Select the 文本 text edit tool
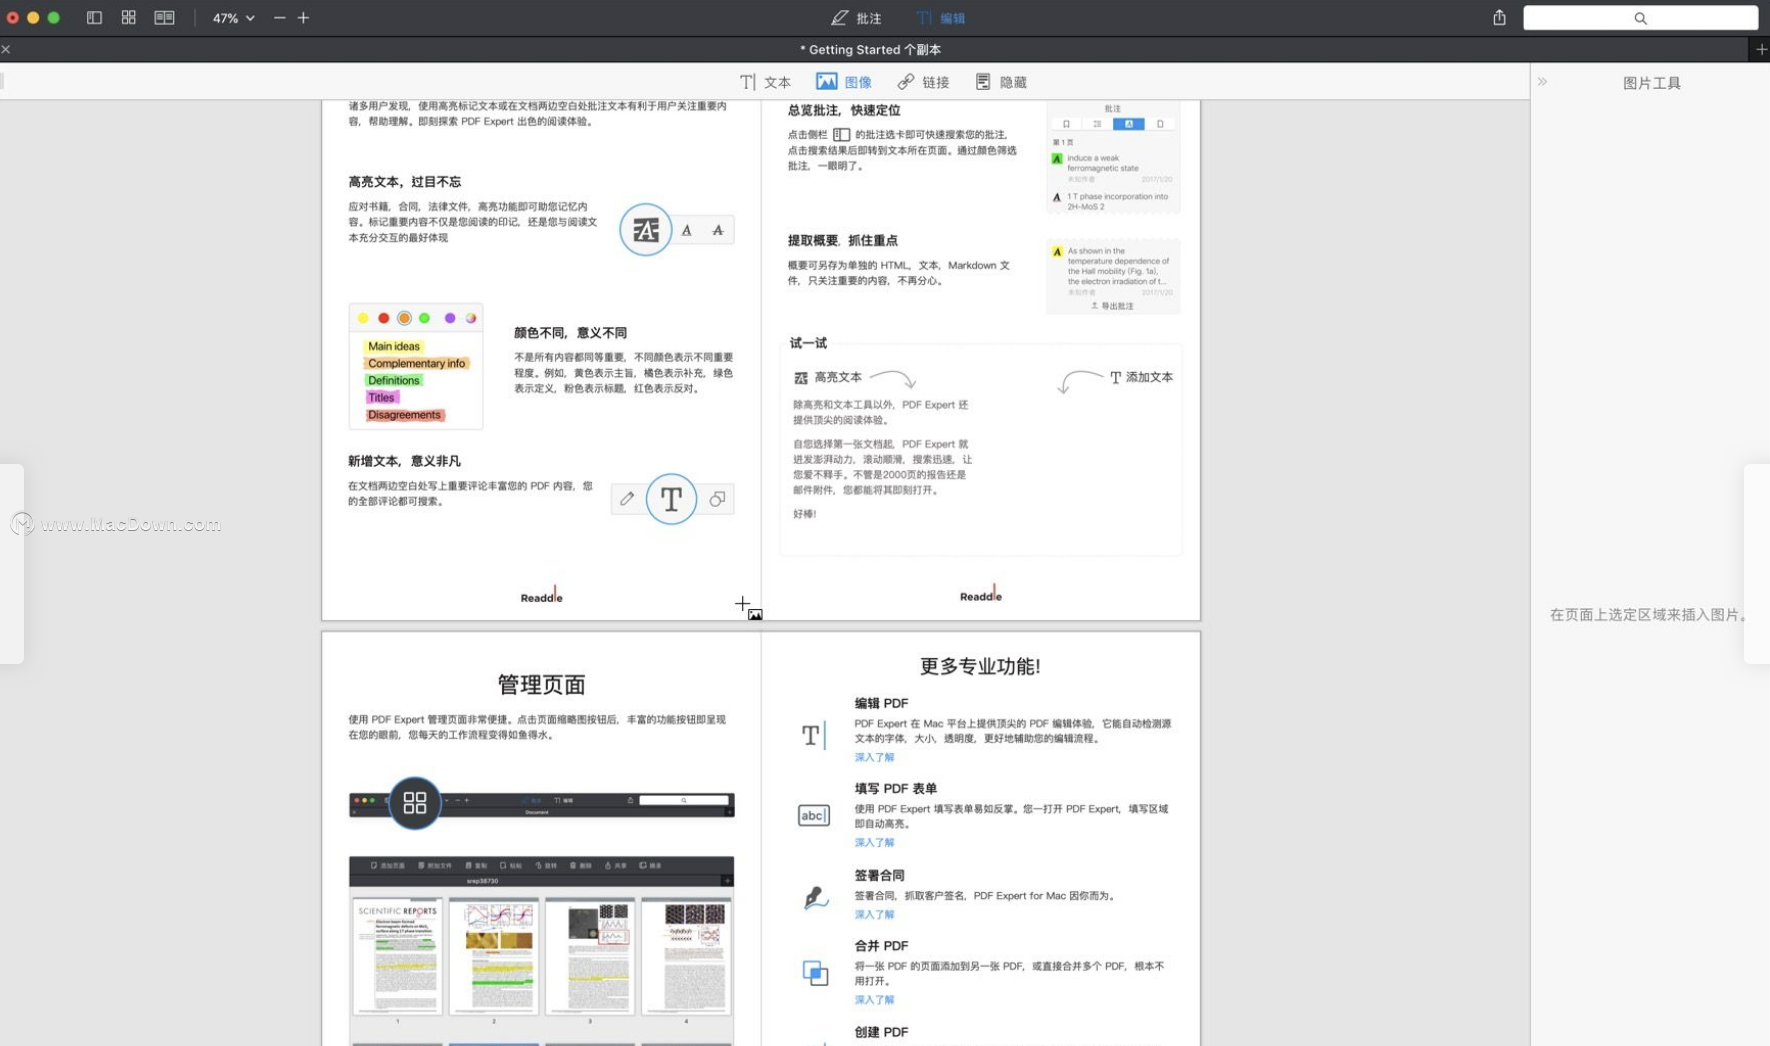Screen dimensions: 1770x1046 (x=765, y=82)
